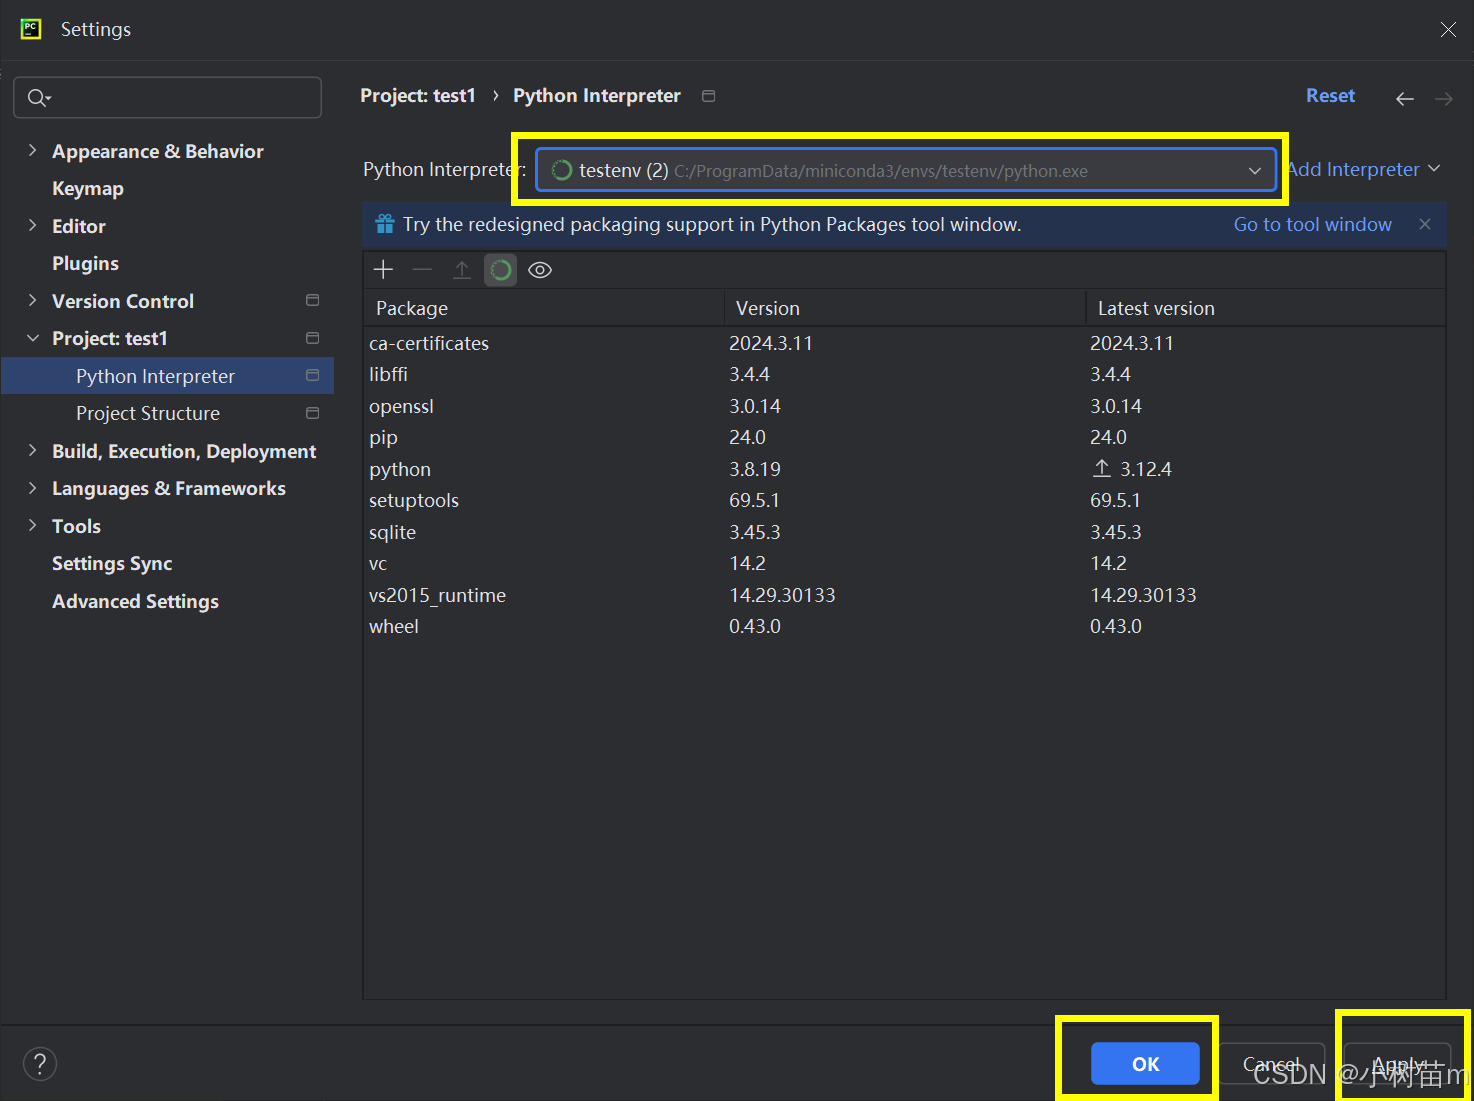
Task: Click the Cancel button
Action: click(x=1271, y=1064)
